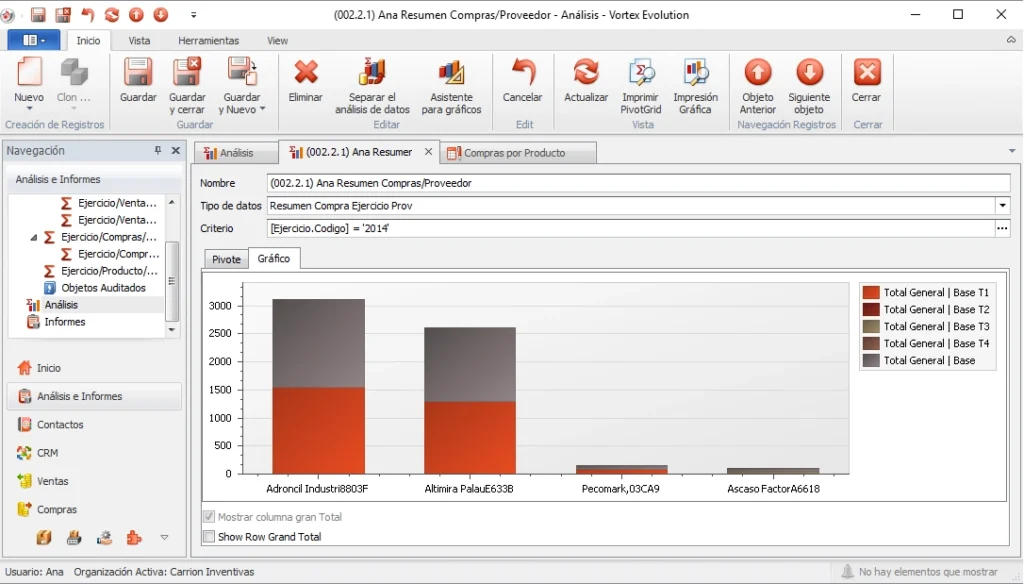This screenshot has width=1024, height=584.
Task: Switch to Vista ribbon tab
Action: [139, 41]
